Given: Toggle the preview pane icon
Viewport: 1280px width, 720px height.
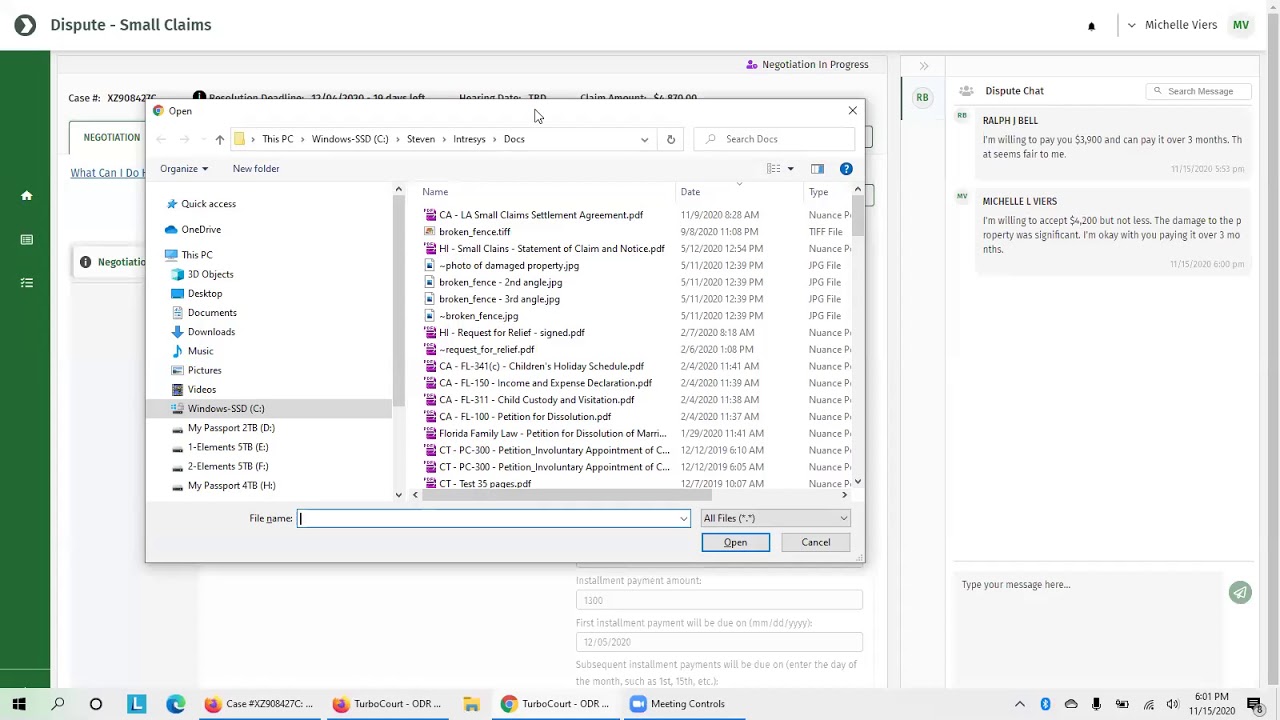Looking at the screenshot, I should tap(817, 169).
